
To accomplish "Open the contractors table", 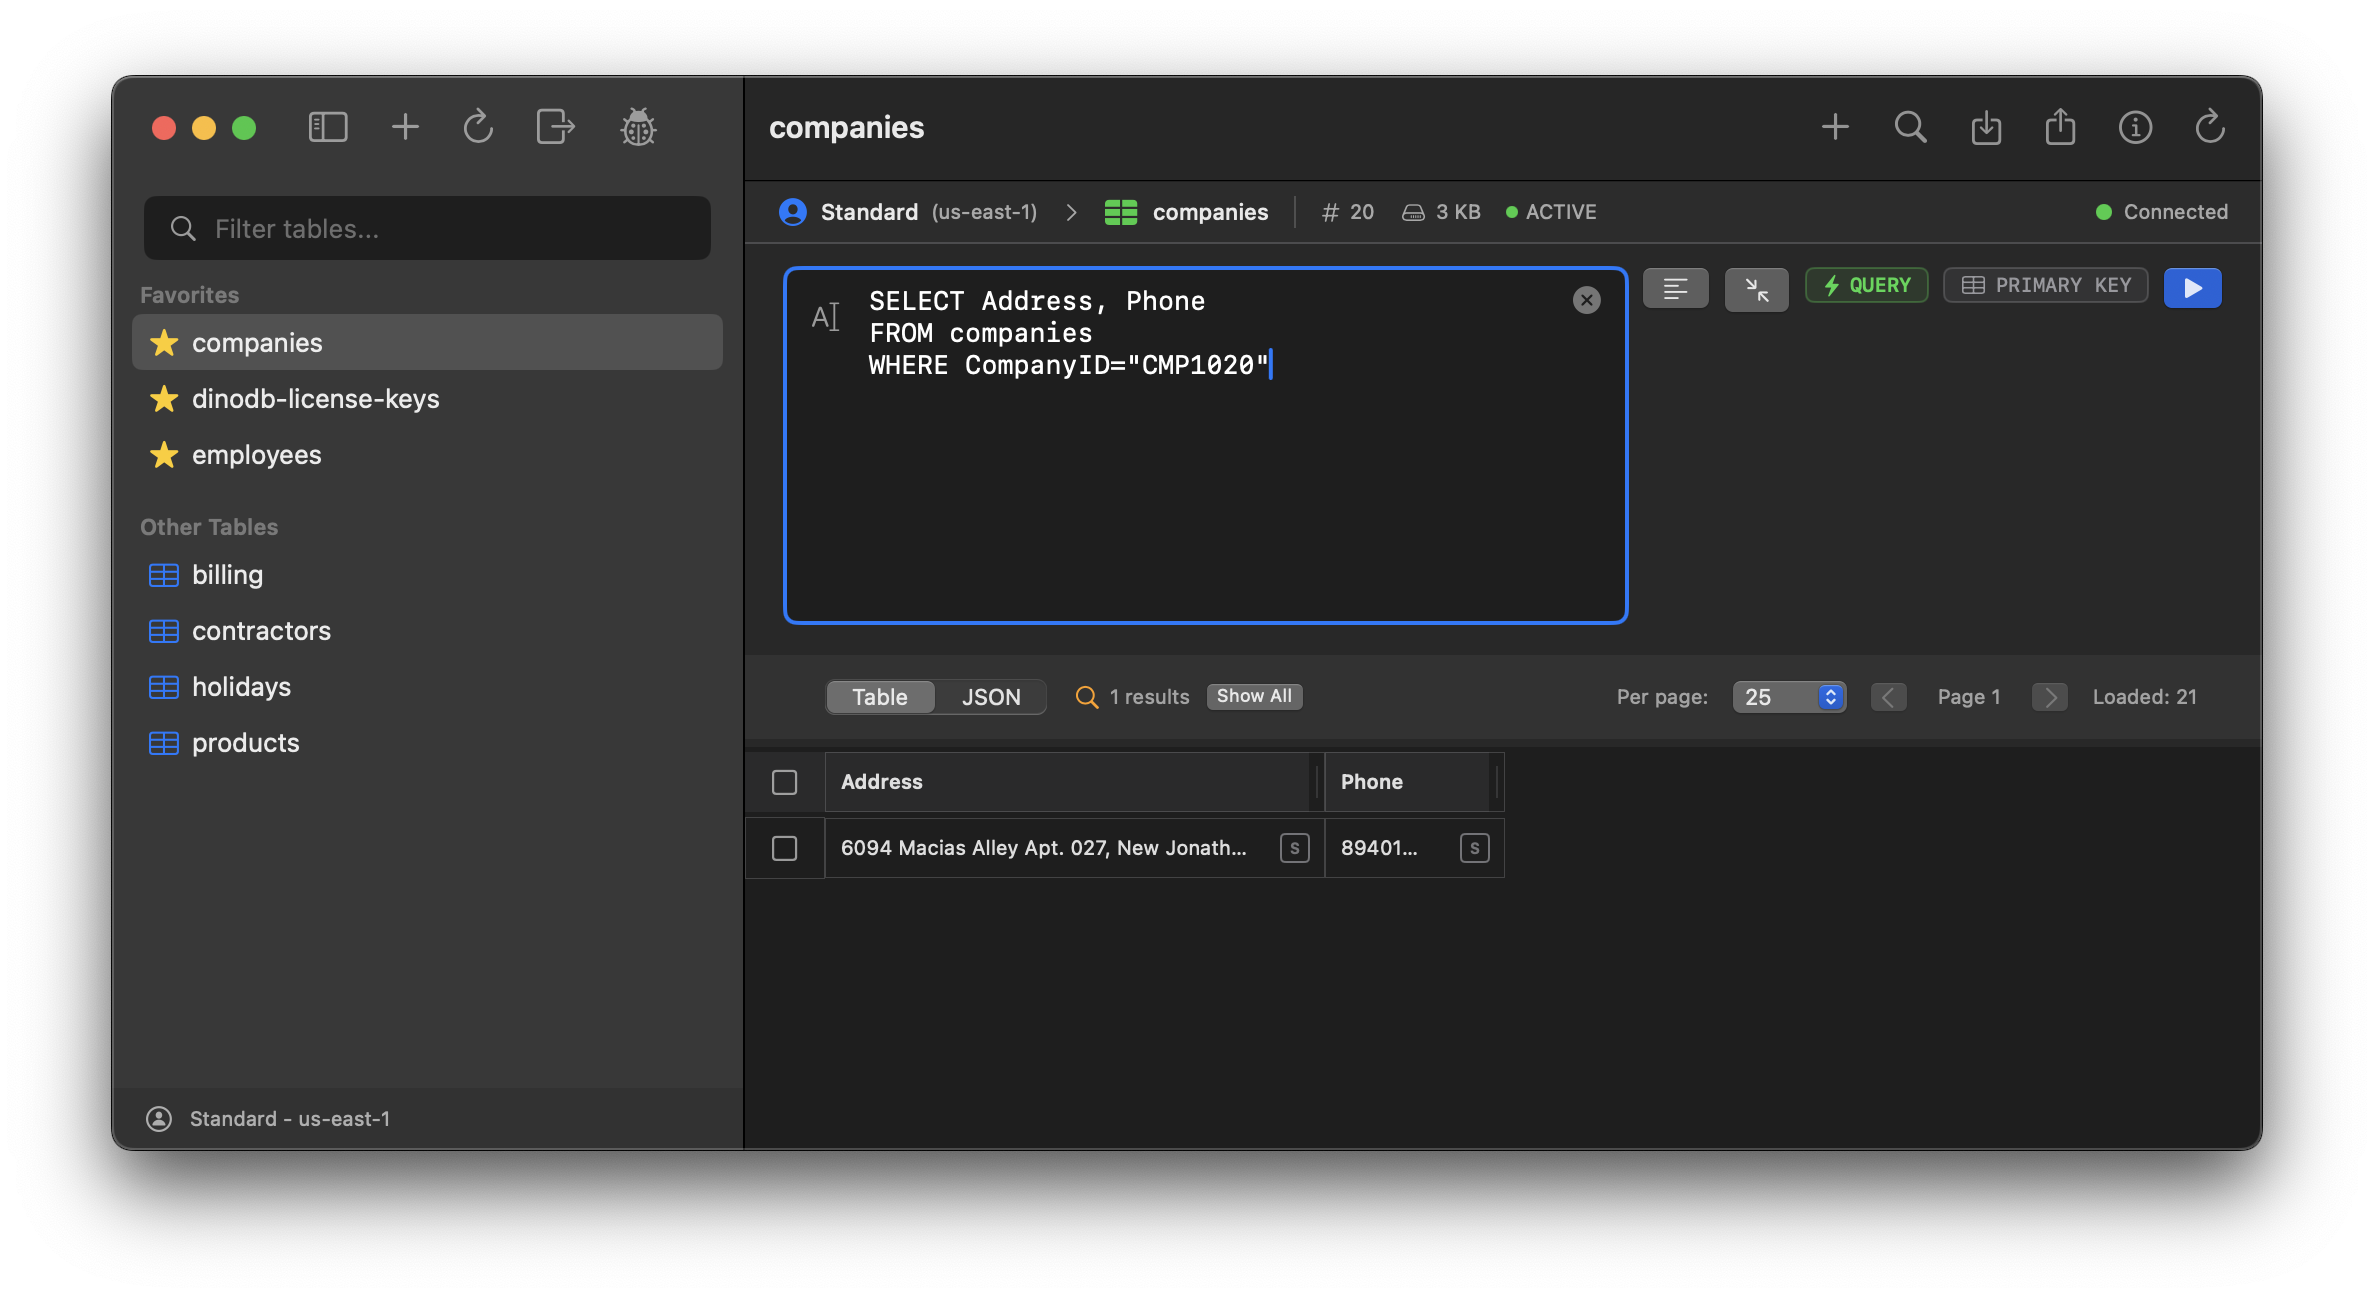I will point(427,631).
